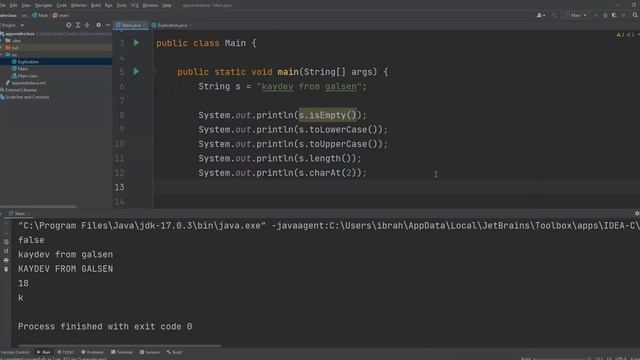Click the green debug bug icon
Viewport: 640px width, 360px height.
pyautogui.click(x=605, y=16)
